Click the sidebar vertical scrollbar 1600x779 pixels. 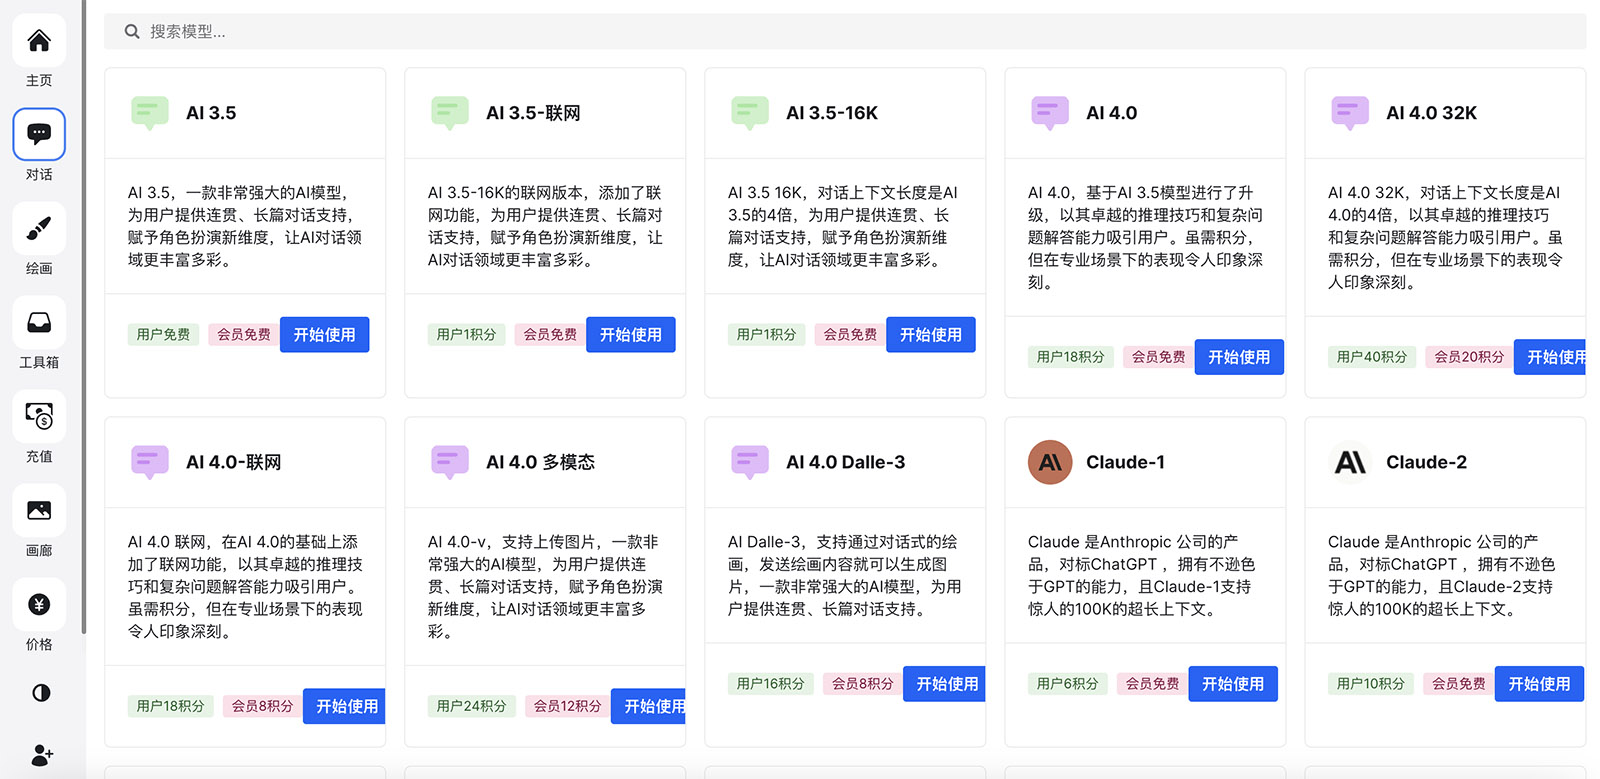click(x=84, y=316)
